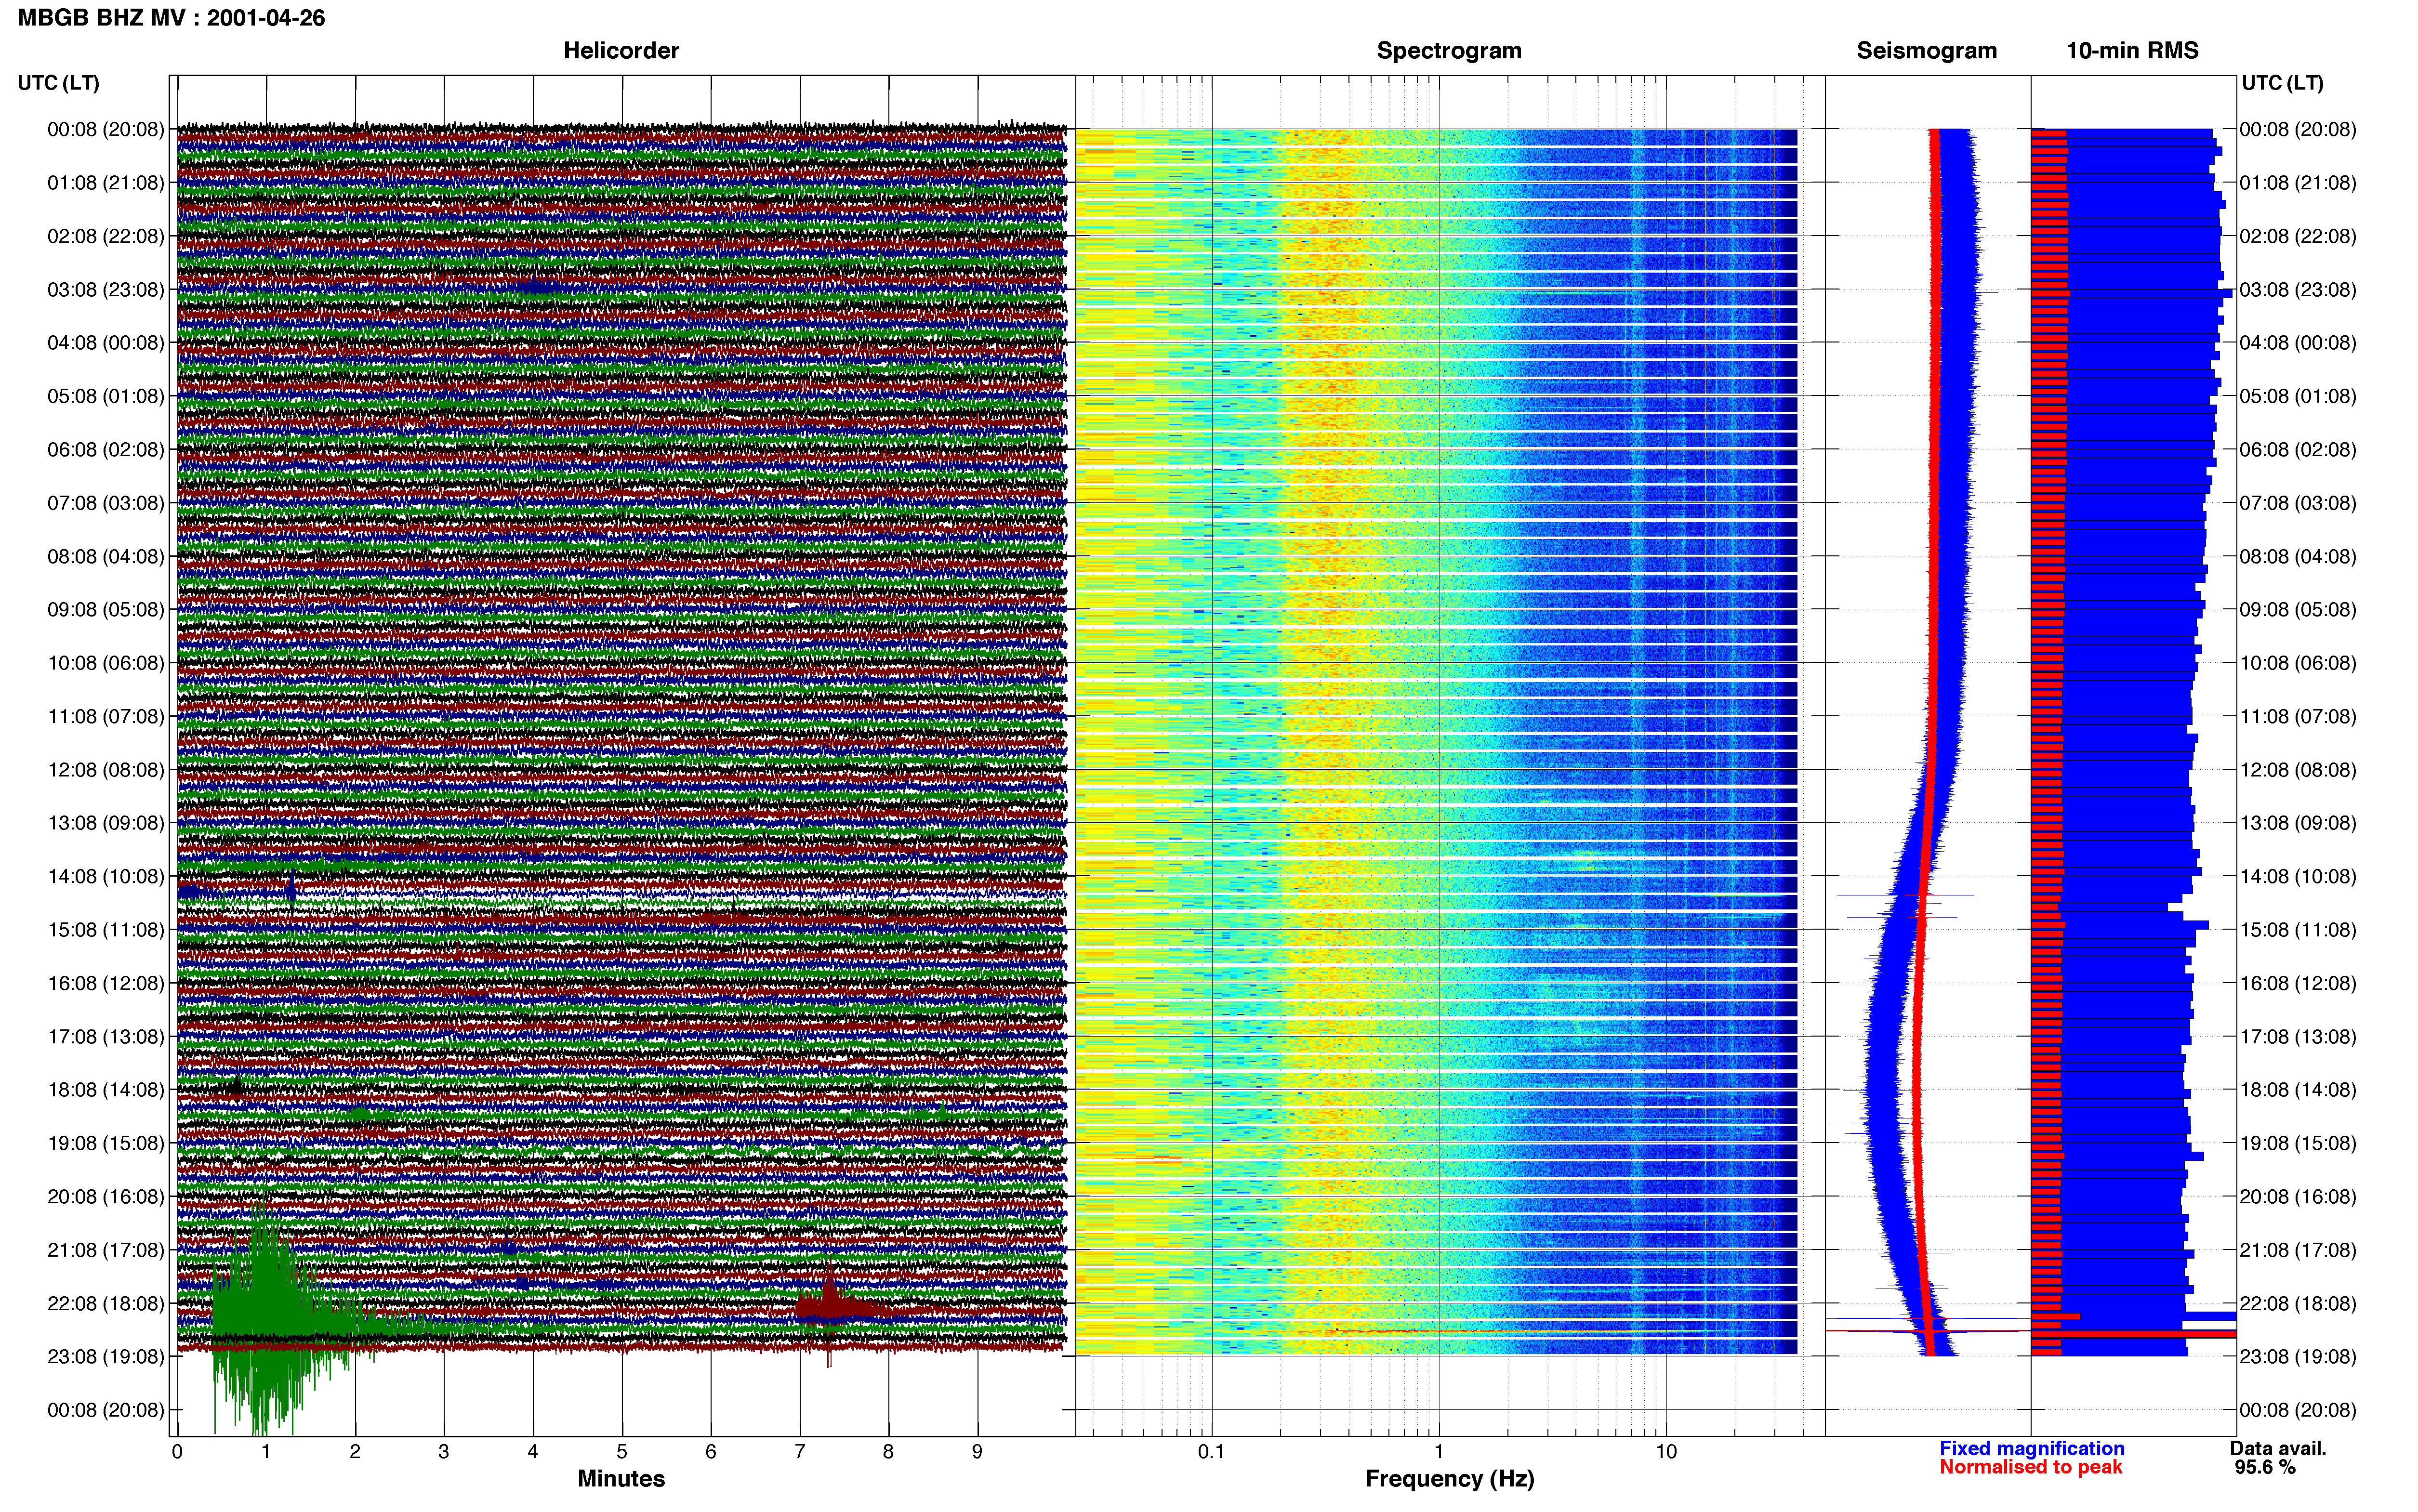This screenshot has width=2418, height=1512.
Task: Click the 10-min RMS panel heading
Action: (x=2132, y=51)
